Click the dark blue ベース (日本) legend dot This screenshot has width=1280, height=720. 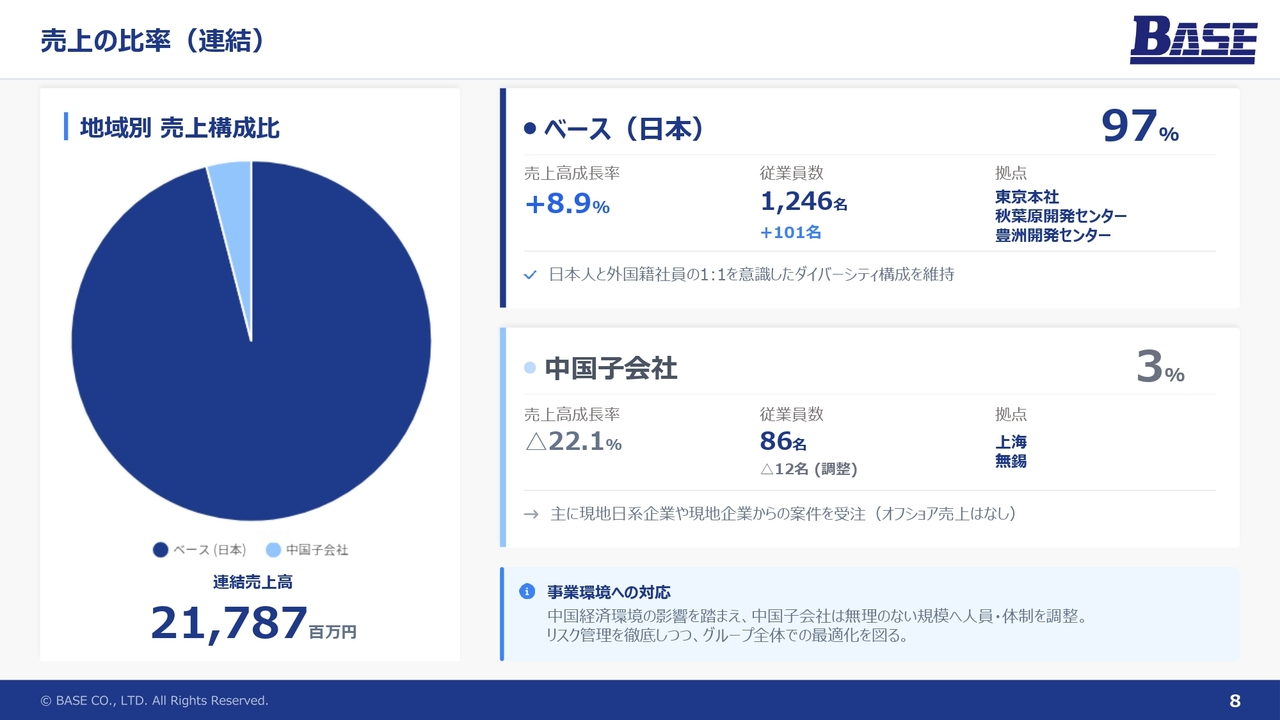tap(160, 550)
